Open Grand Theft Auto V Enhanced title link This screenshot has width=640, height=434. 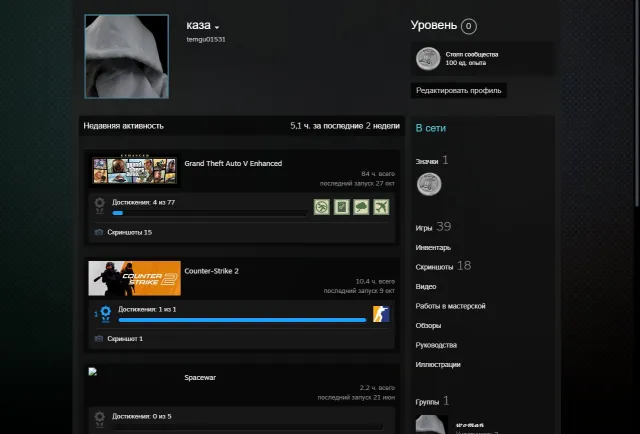[x=233, y=163]
